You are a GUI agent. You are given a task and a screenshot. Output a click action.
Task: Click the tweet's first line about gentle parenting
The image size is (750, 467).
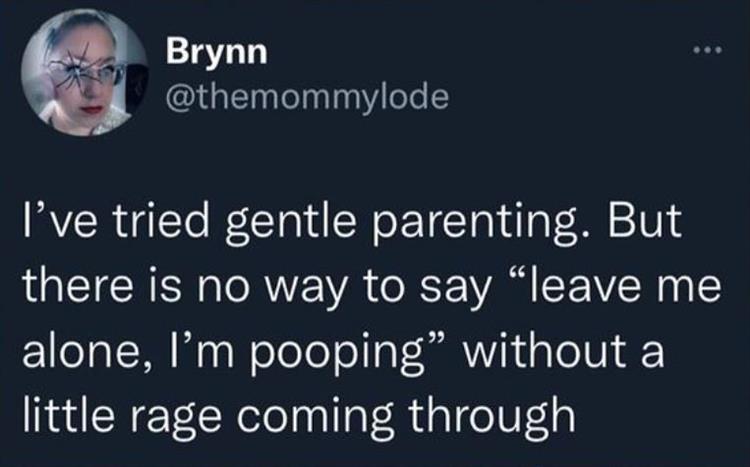[x=348, y=223]
